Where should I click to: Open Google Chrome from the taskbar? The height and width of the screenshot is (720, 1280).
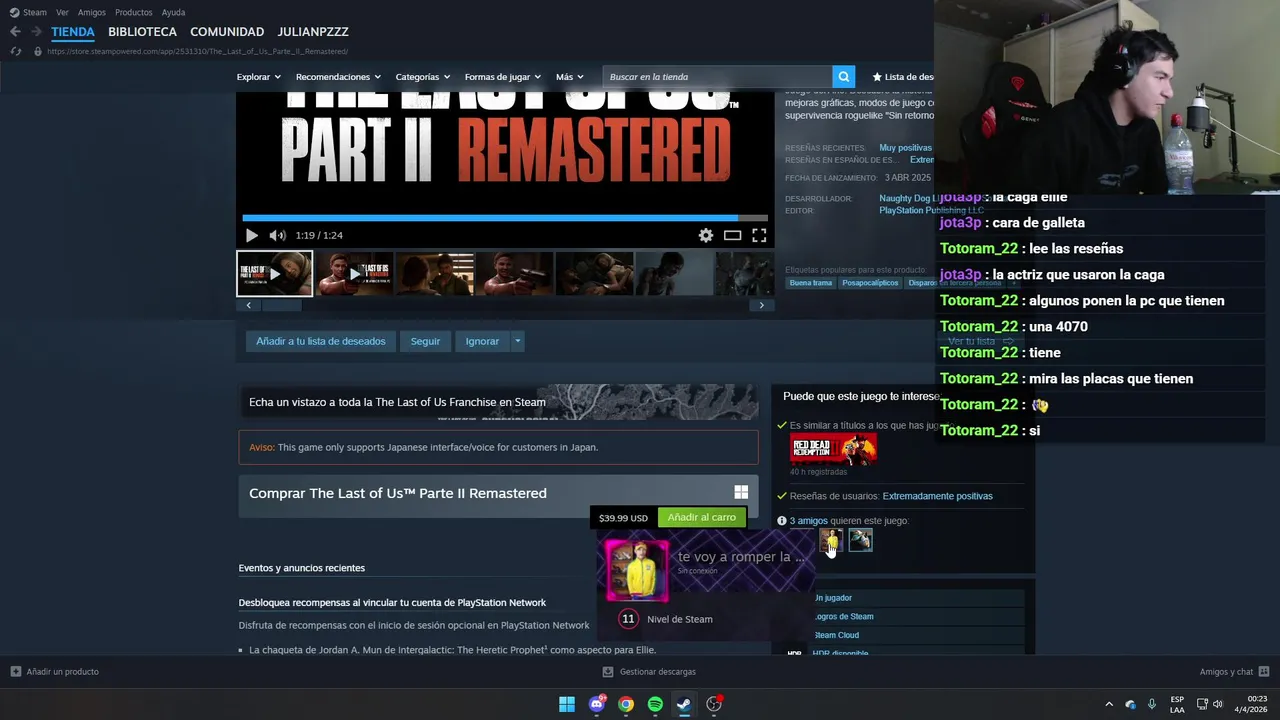click(626, 704)
